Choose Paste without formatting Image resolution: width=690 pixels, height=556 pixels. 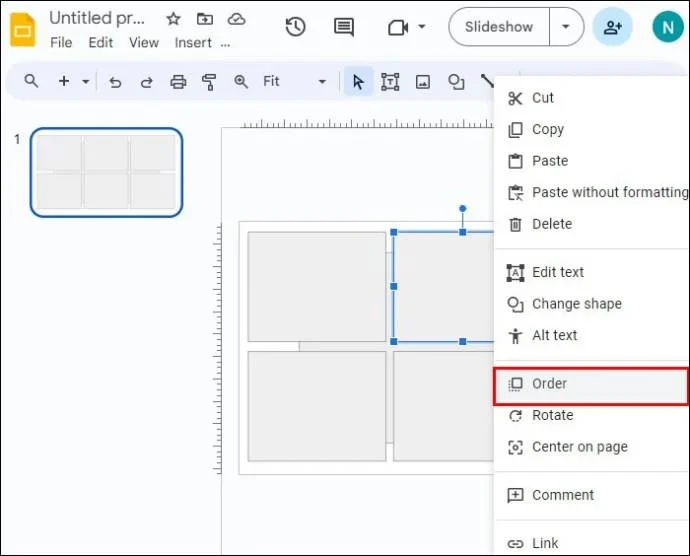coord(592,192)
